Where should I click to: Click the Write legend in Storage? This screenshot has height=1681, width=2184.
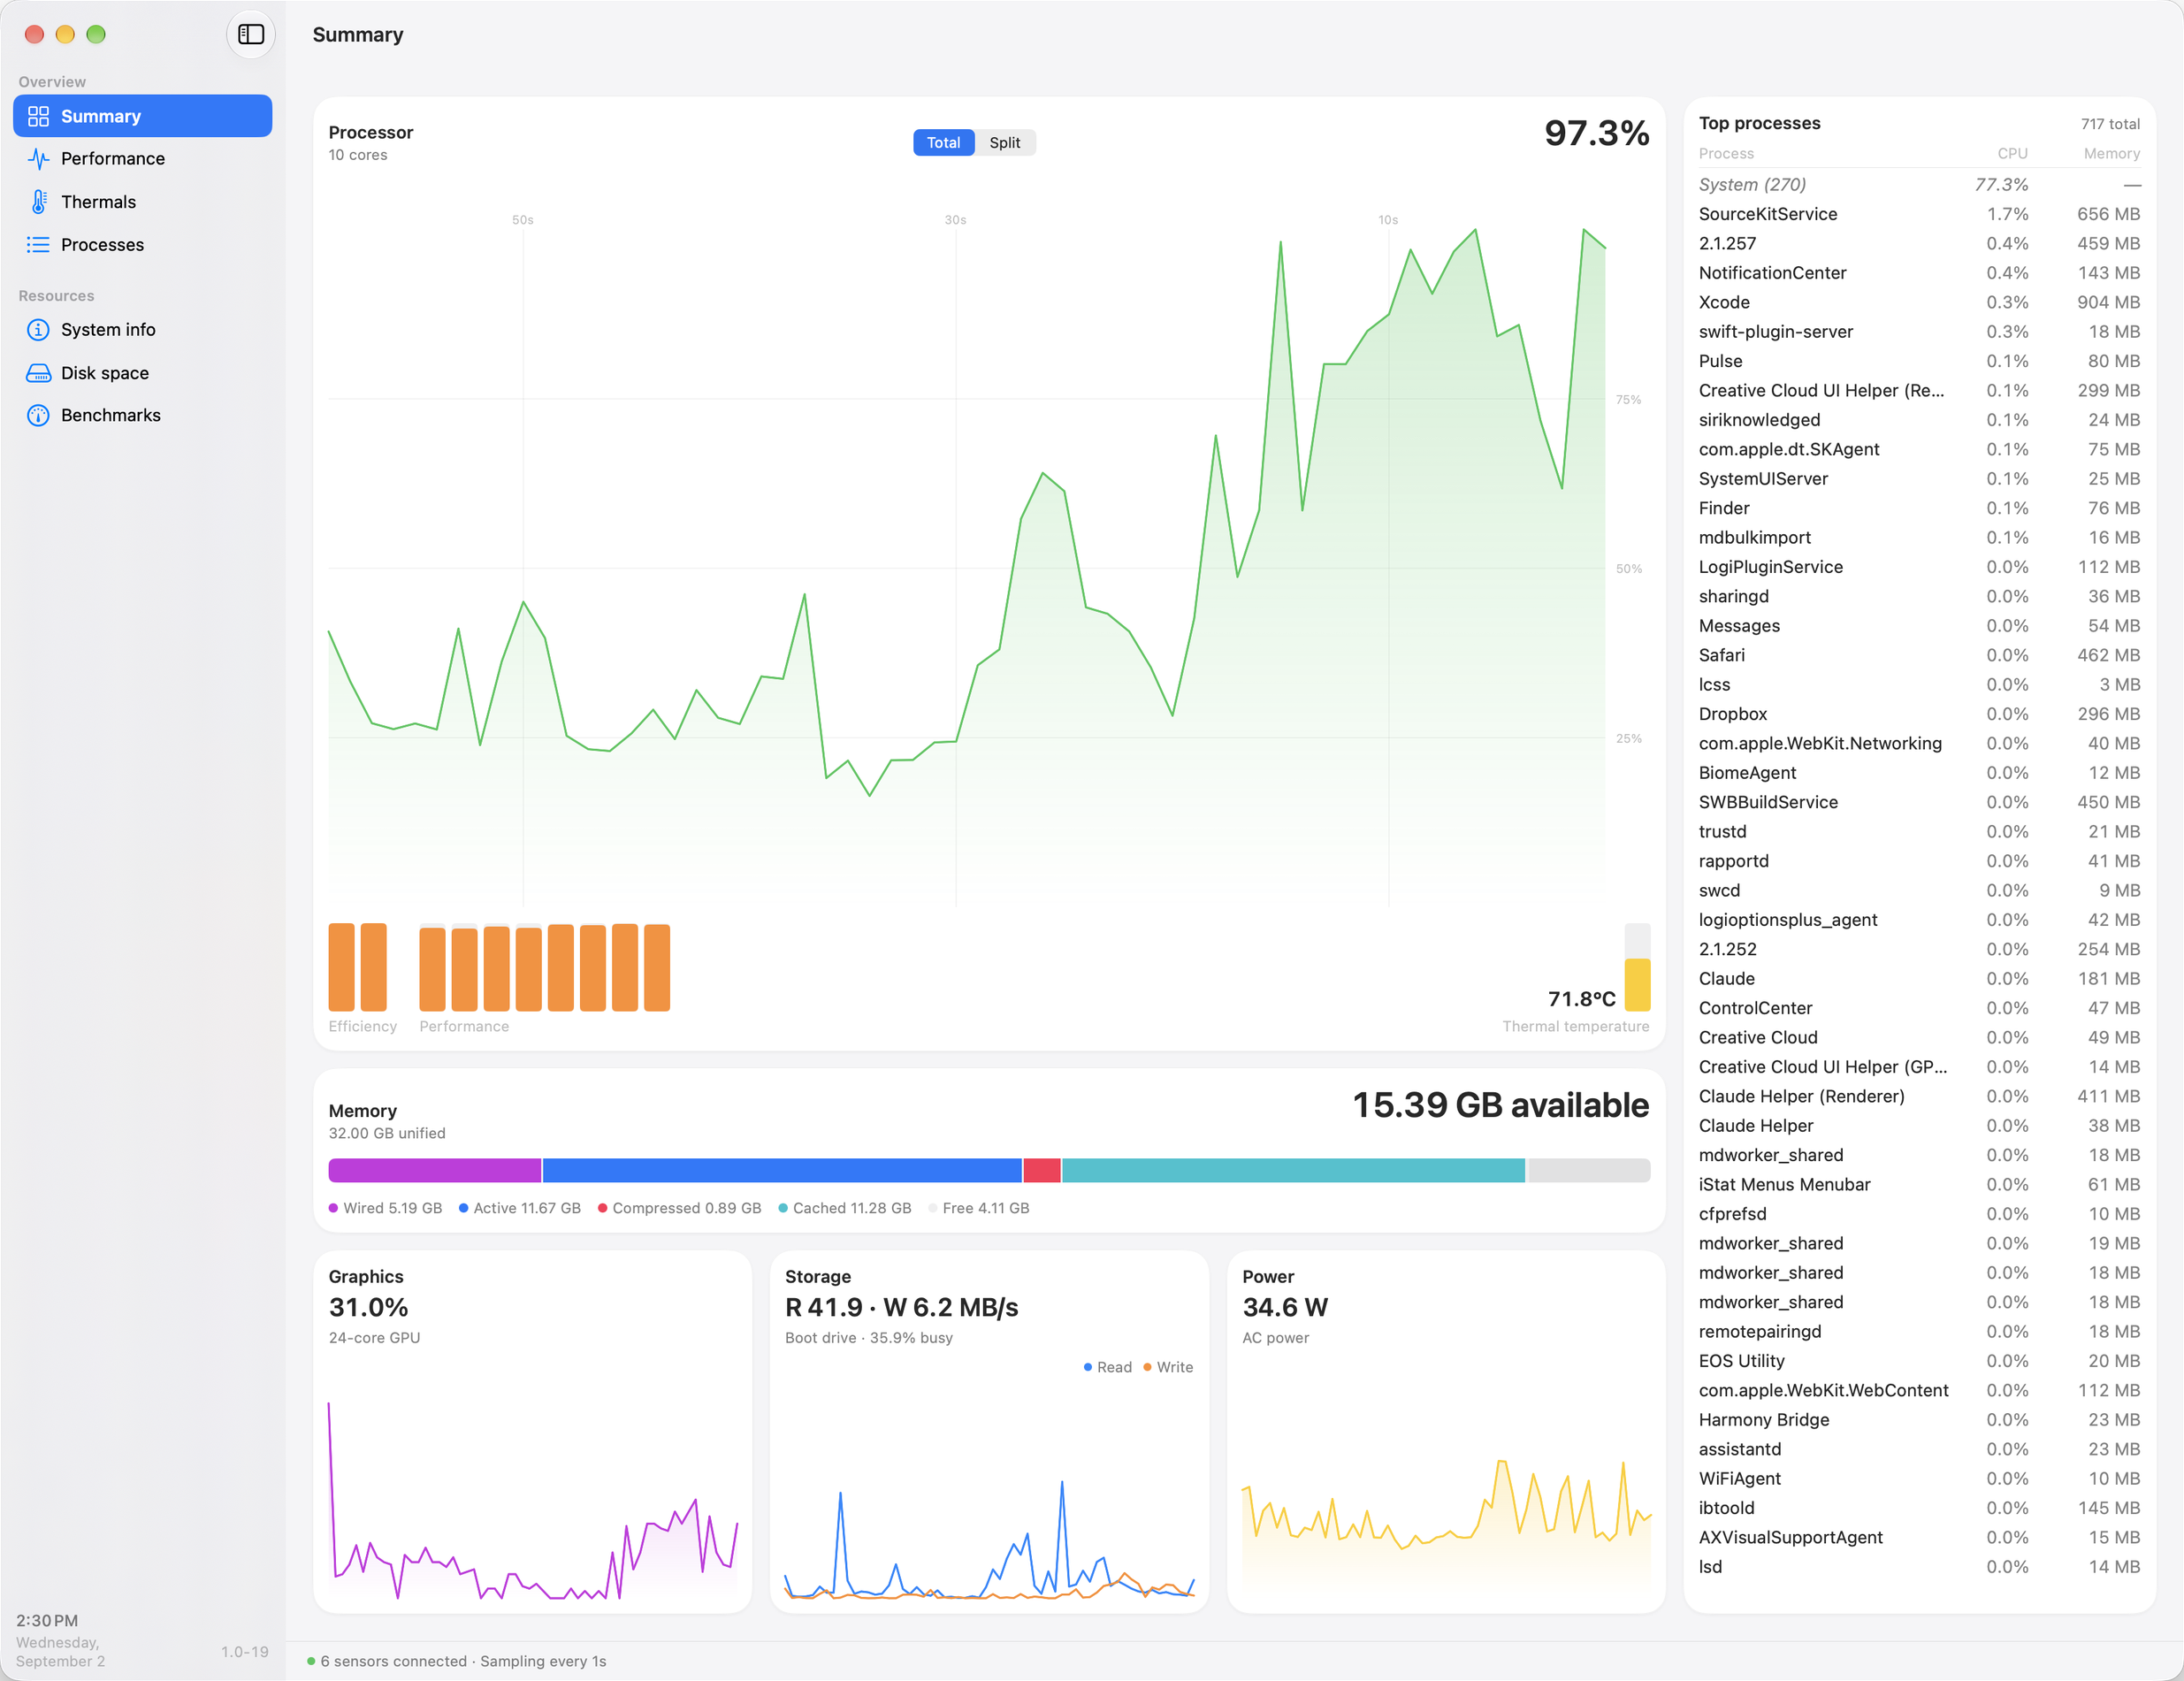[1168, 1367]
